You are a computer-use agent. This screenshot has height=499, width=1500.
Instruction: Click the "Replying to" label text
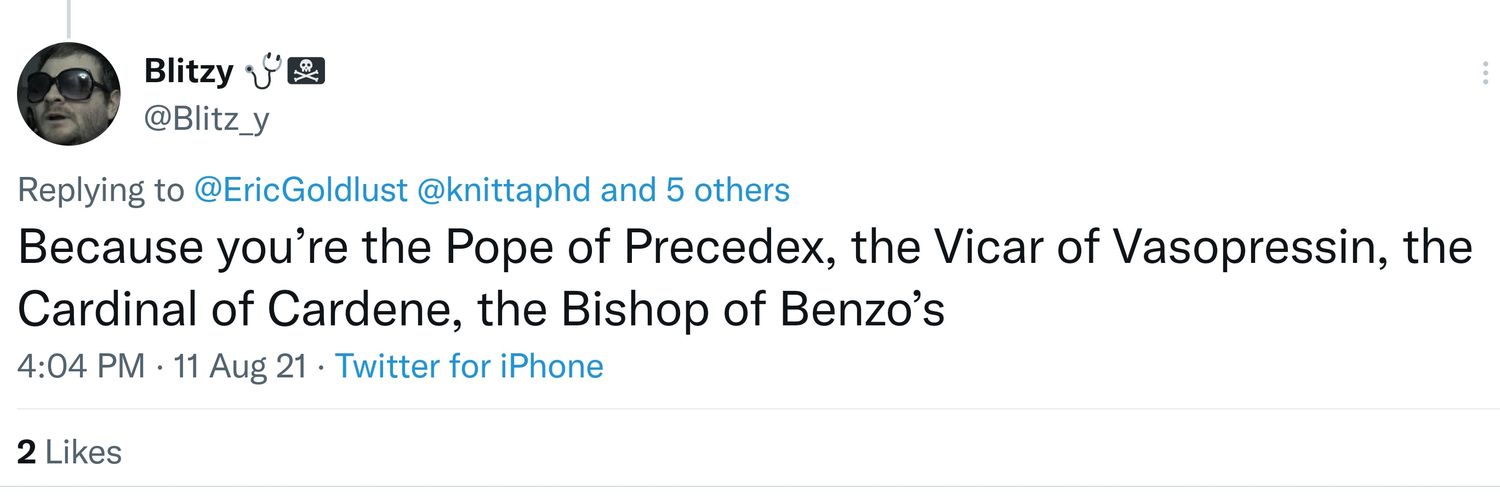[101, 190]
